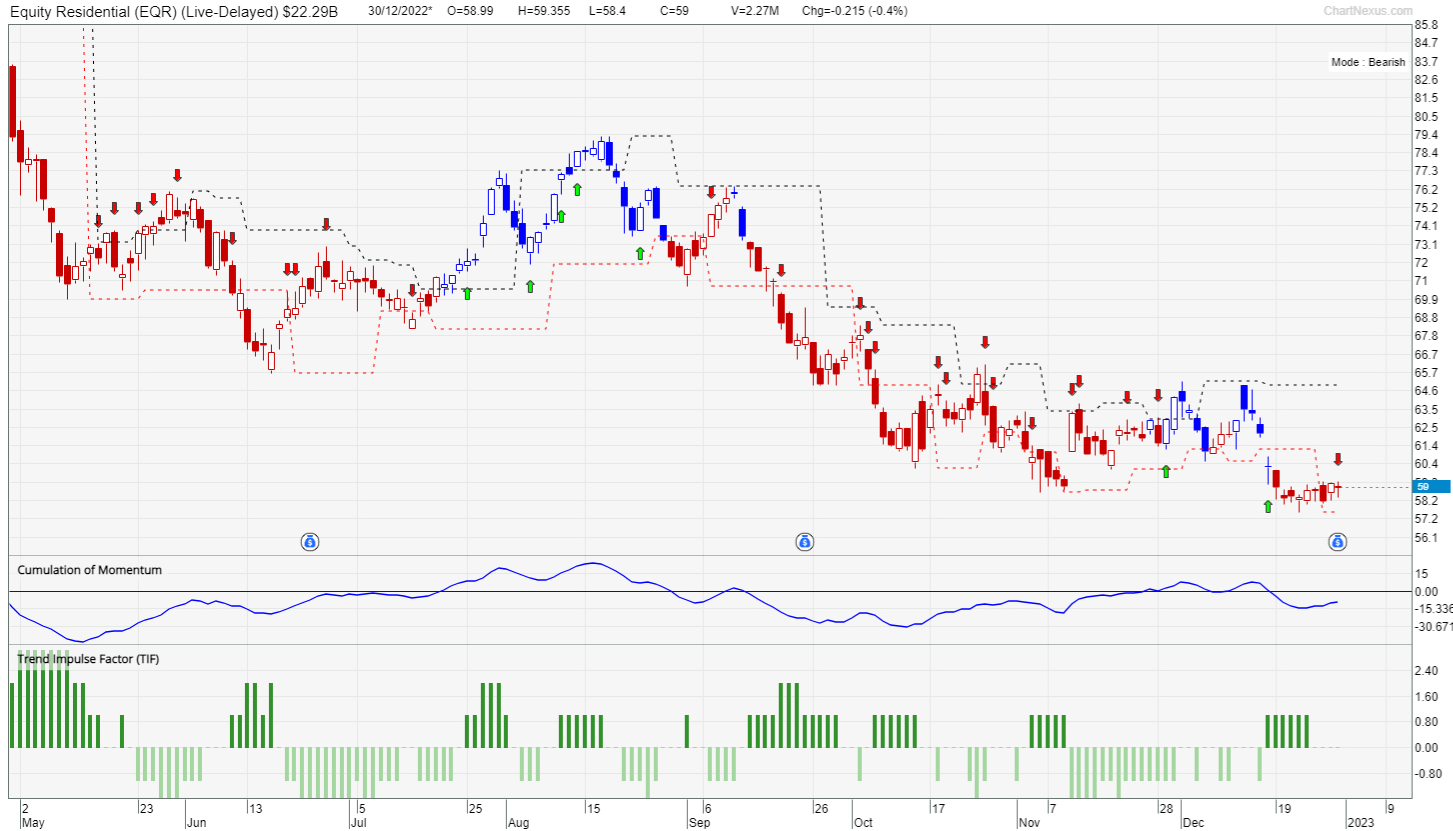Screen dimensions: 1453x831
Task: Click the green up arrow below December 19 candle
Action: [x=1268, y=507]
